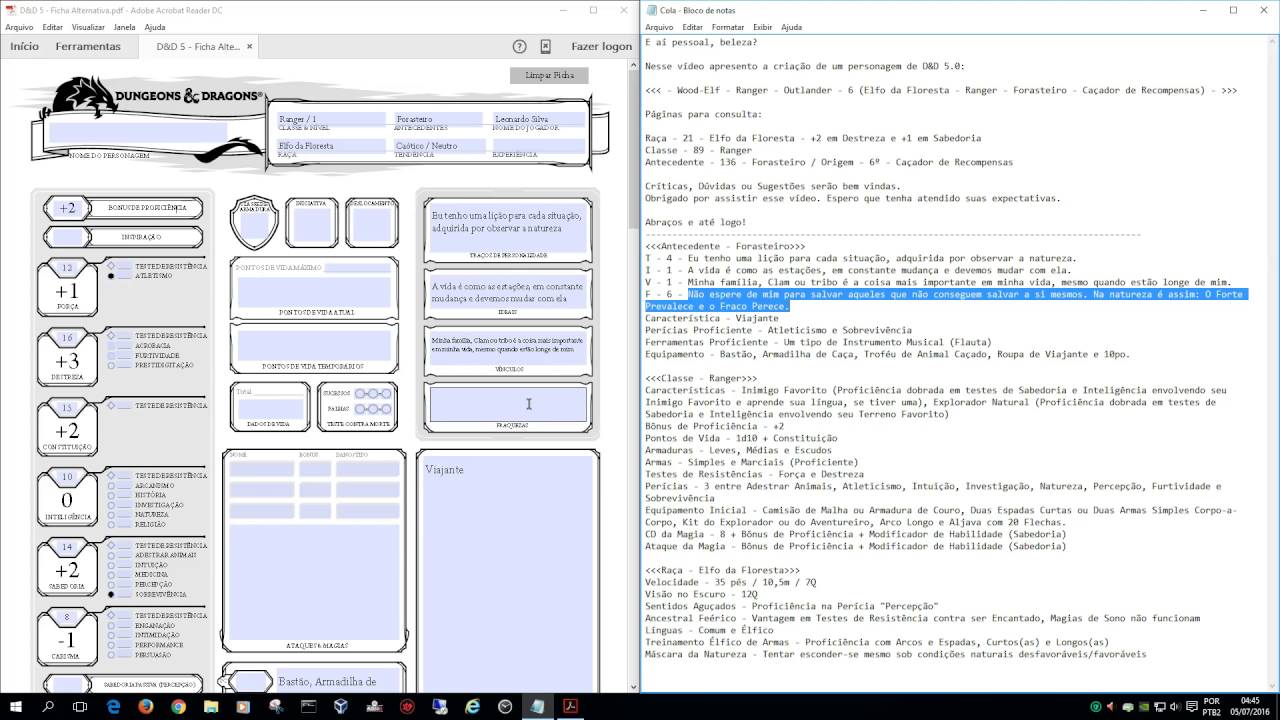Open Visualizar menu in Acrobat Reader

(x=88, y=27)
